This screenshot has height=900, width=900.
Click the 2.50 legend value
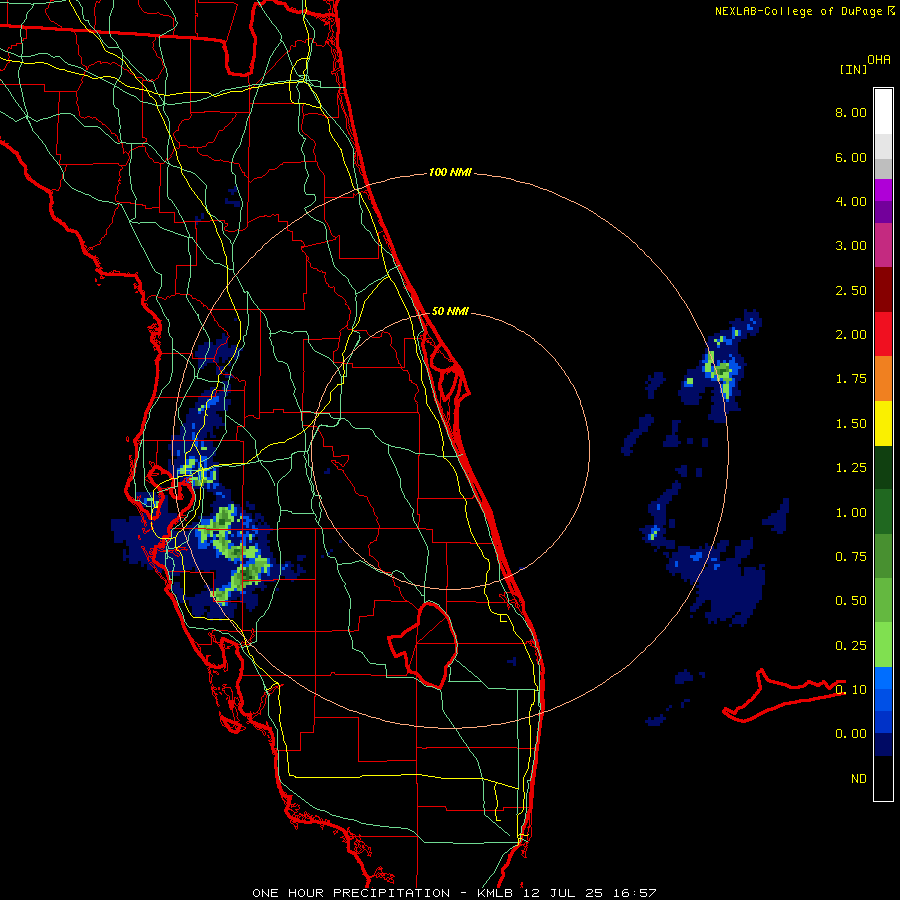851,290
